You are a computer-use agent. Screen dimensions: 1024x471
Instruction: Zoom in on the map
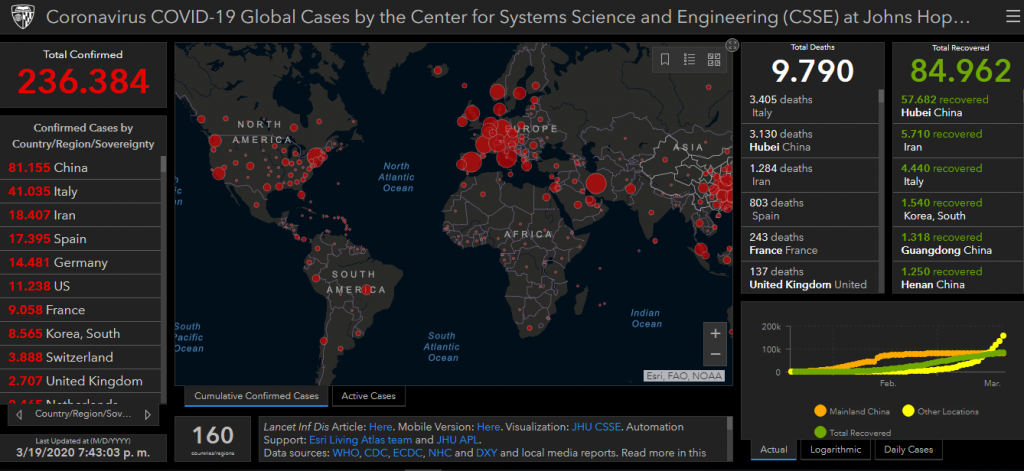(714, 333)
